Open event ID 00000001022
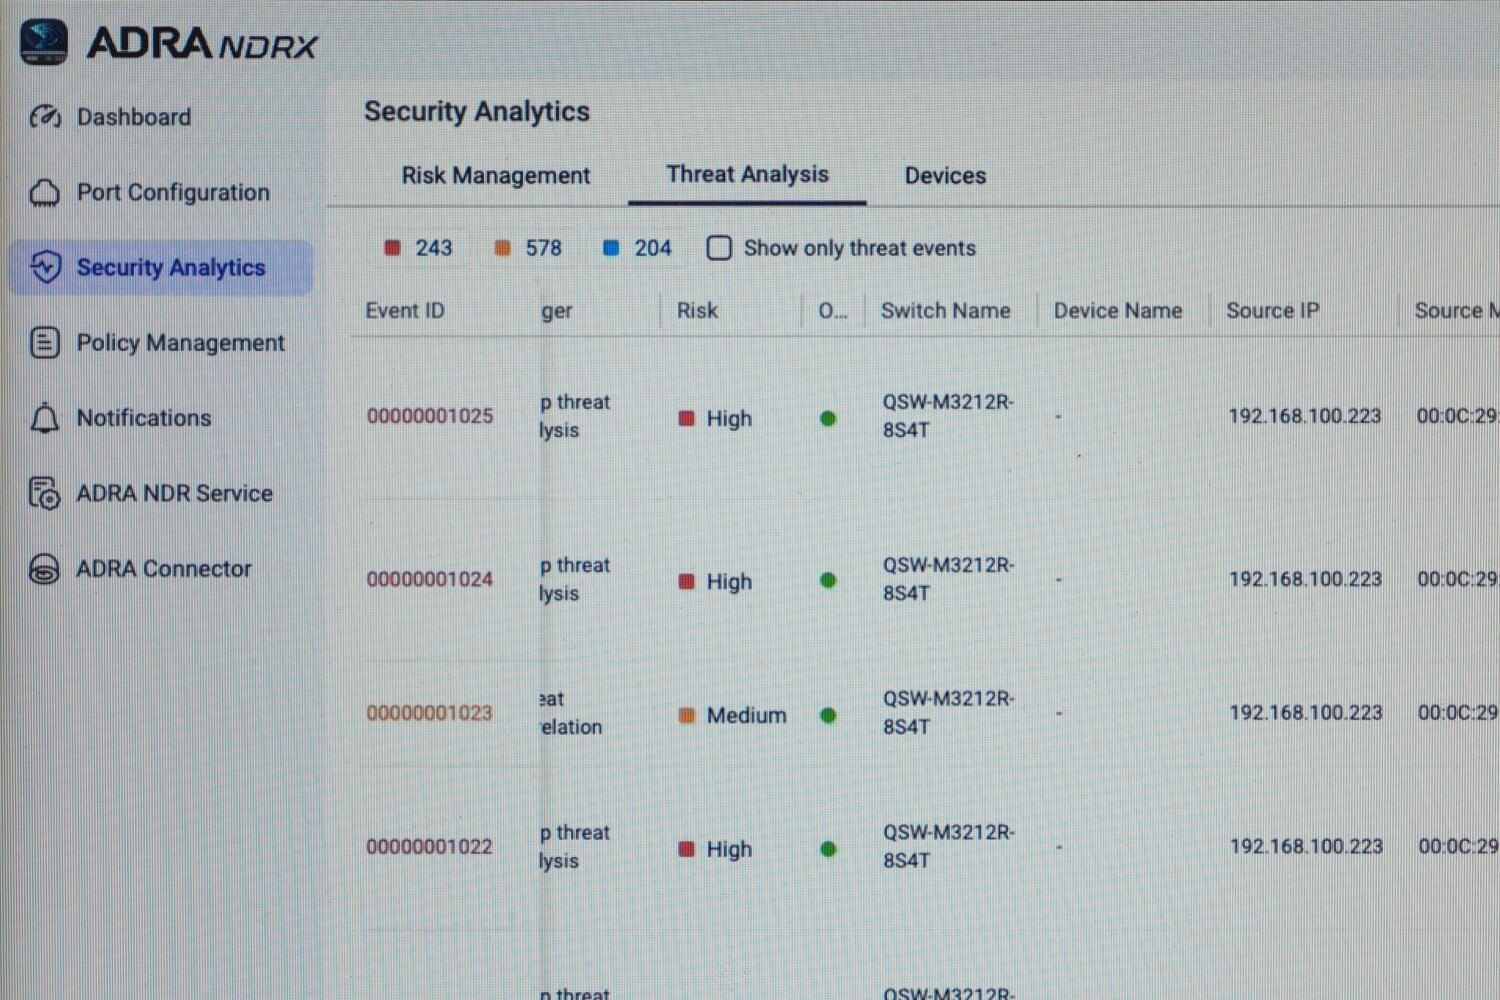This screenshot has width=1500, height=1000. [430, 847]
